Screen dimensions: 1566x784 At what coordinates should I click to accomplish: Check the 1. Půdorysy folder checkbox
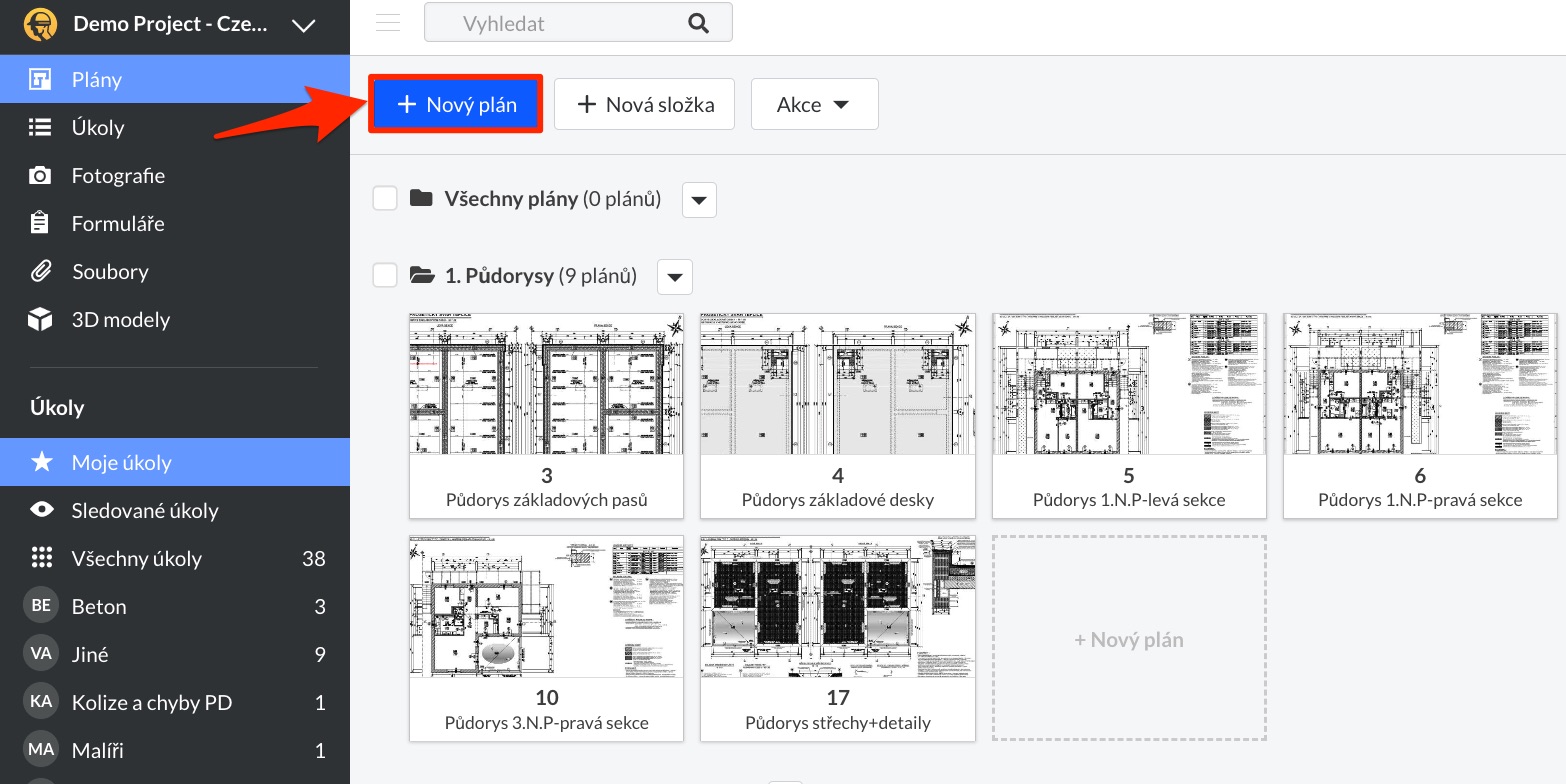point(385,275)
